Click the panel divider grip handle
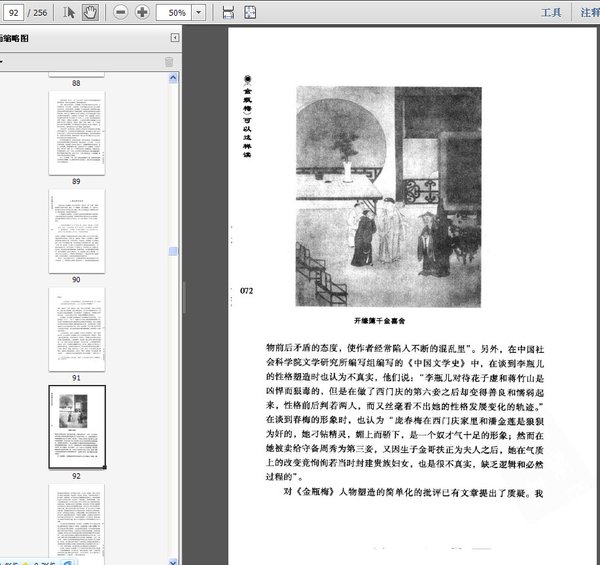The image size is (600, 565). coord(184,298)
